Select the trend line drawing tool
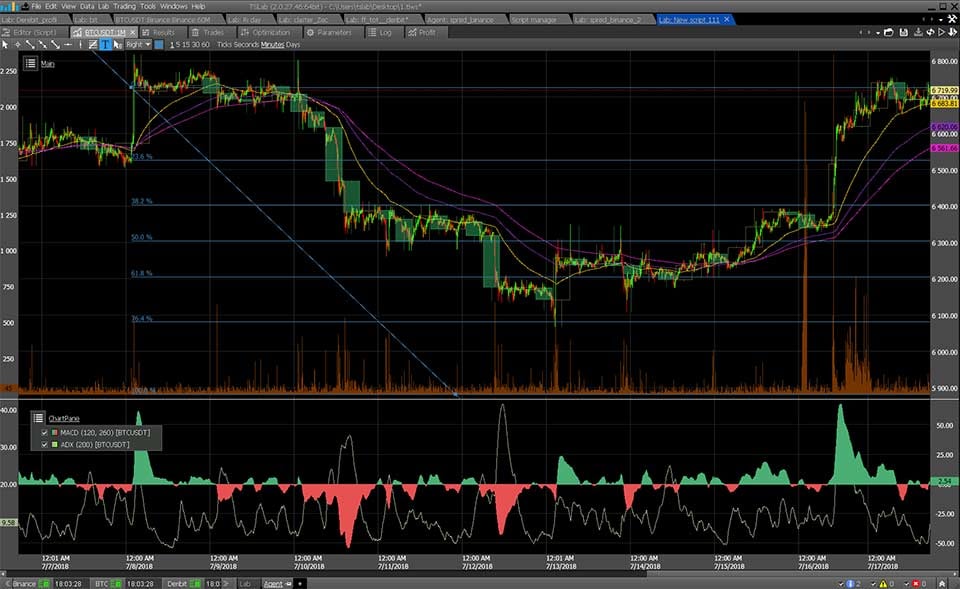Image resolution: width=960 pixels, height=589 pixels. coord(29,45)
